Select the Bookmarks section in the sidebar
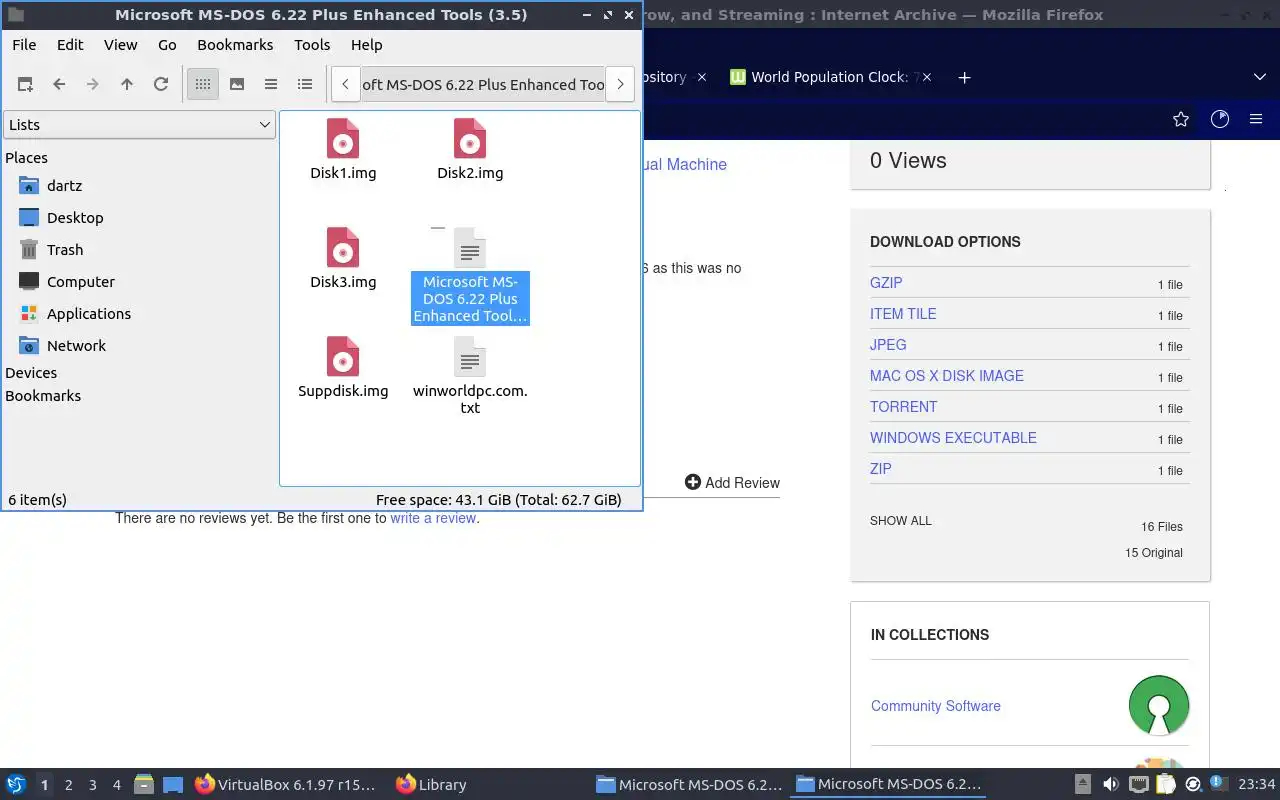 (43, 396)
